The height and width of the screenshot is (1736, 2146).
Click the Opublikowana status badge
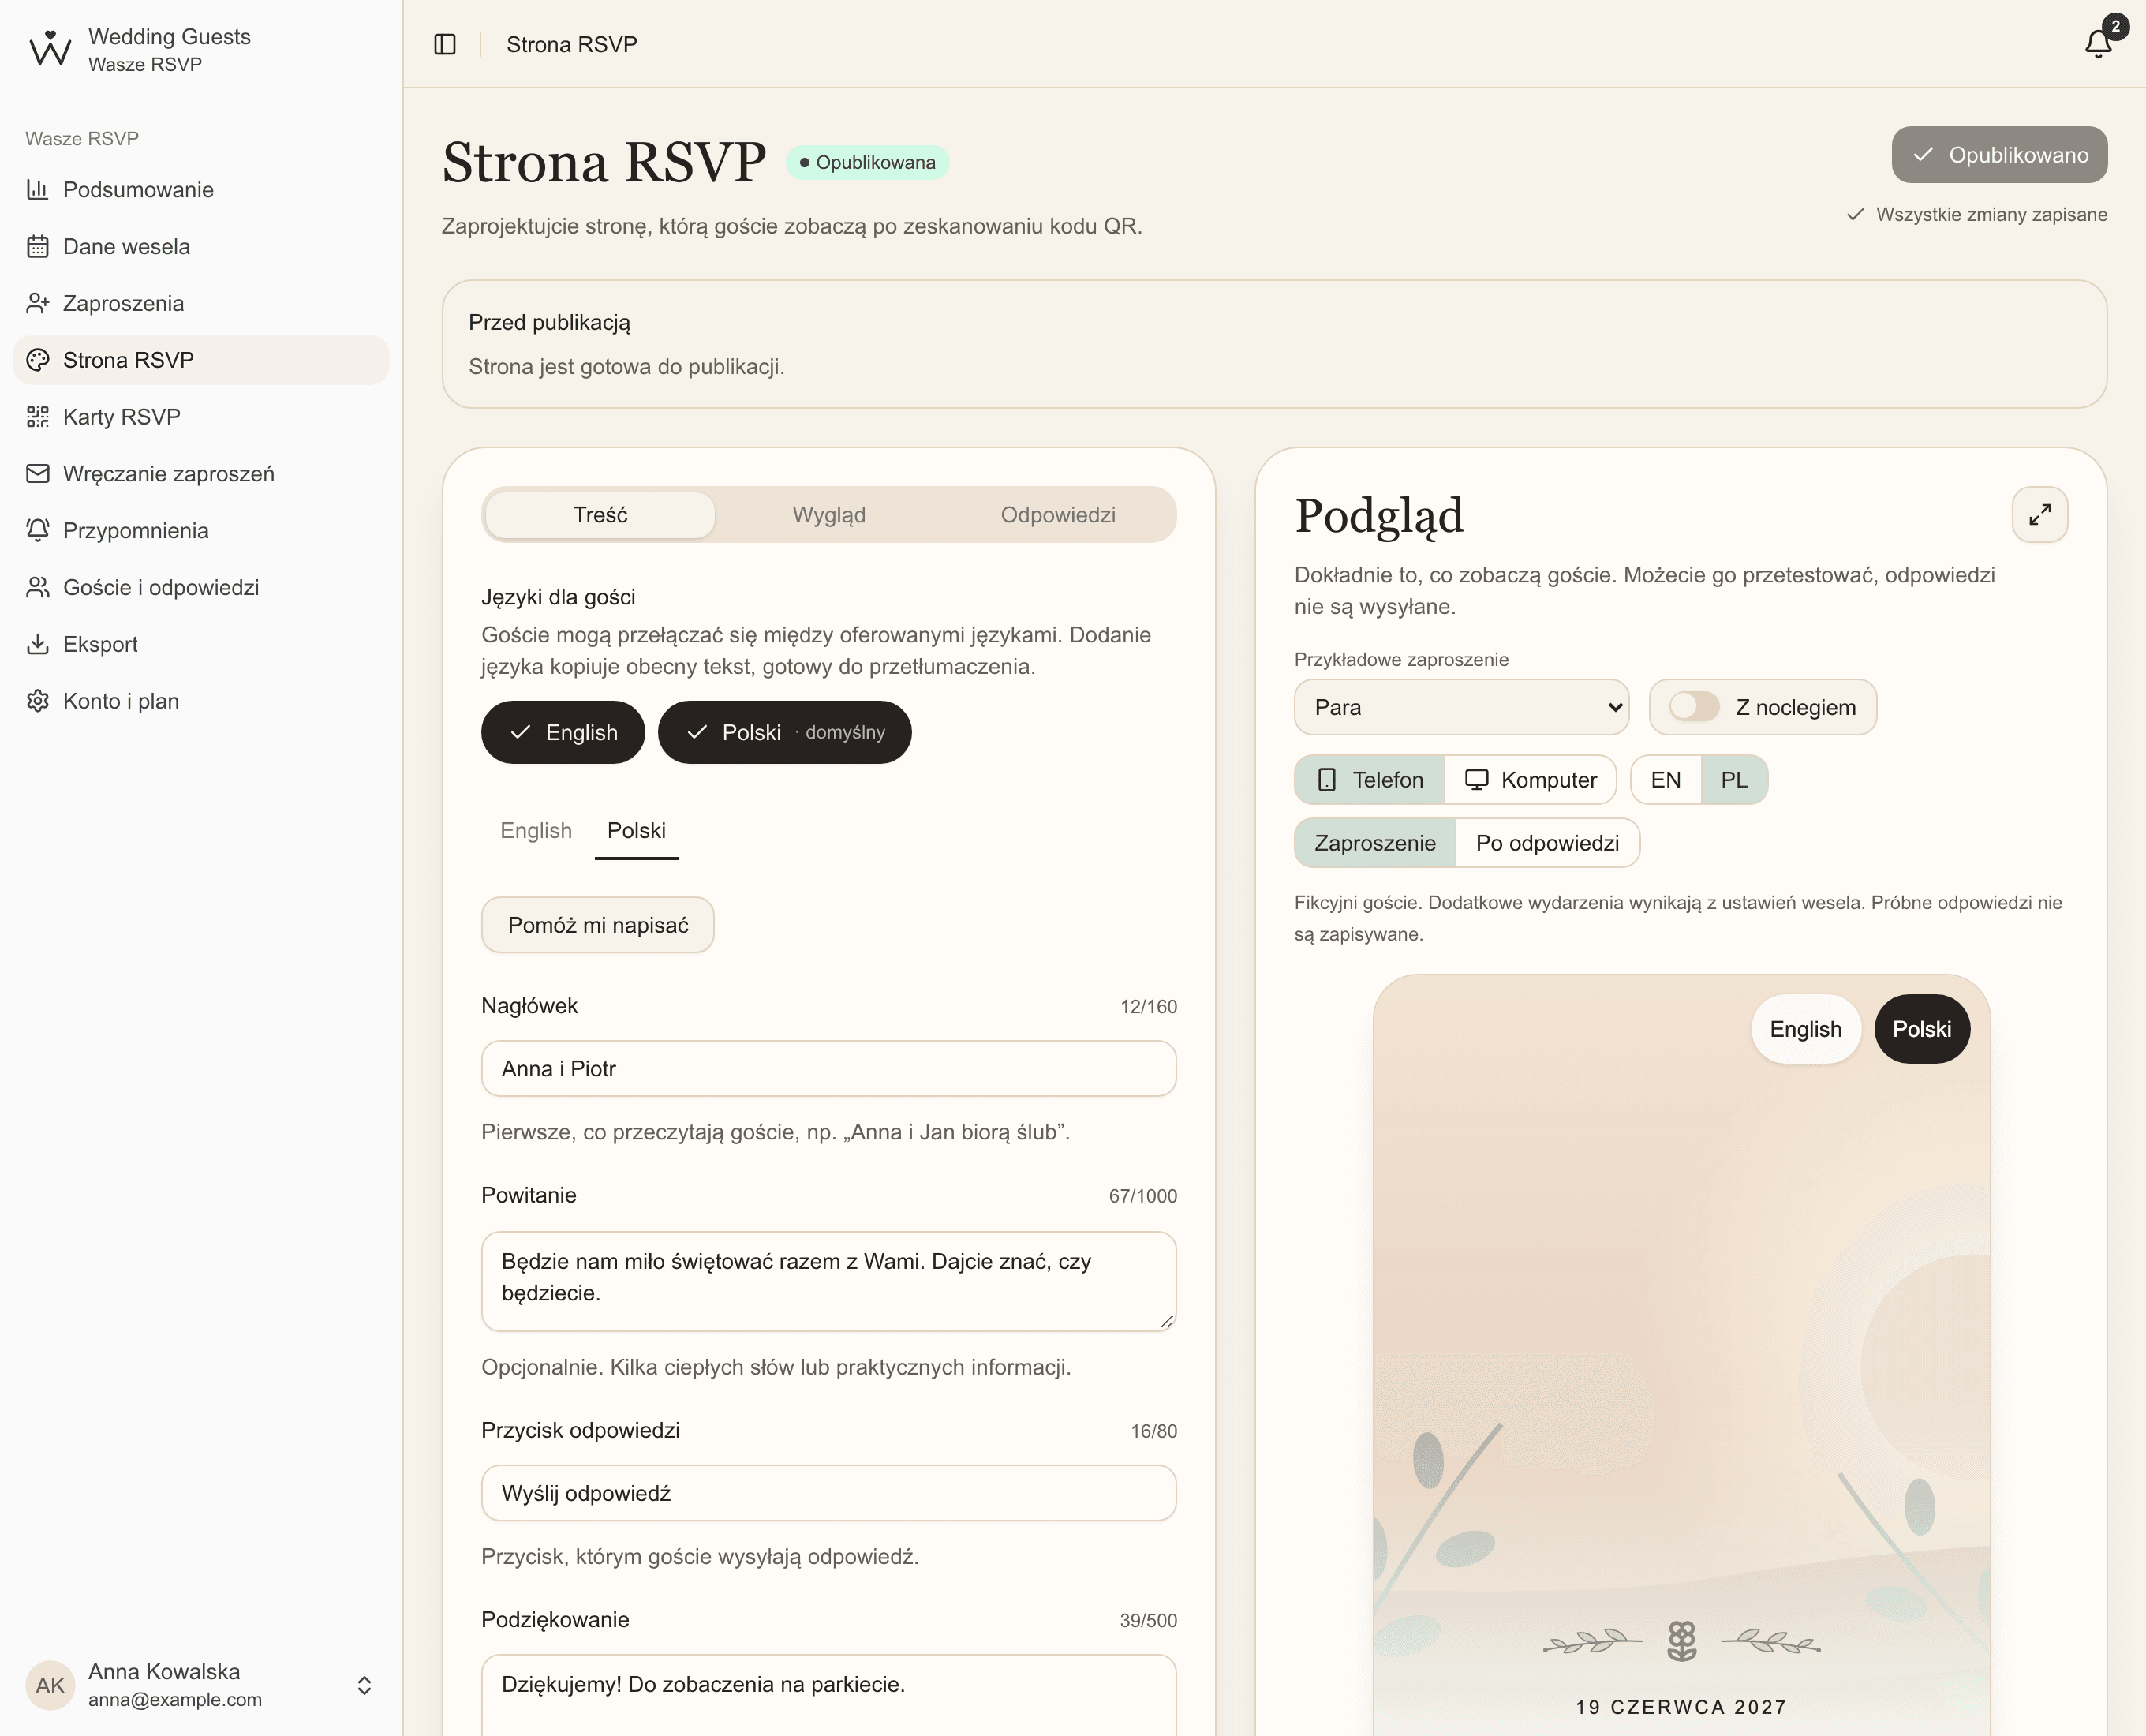867,163
